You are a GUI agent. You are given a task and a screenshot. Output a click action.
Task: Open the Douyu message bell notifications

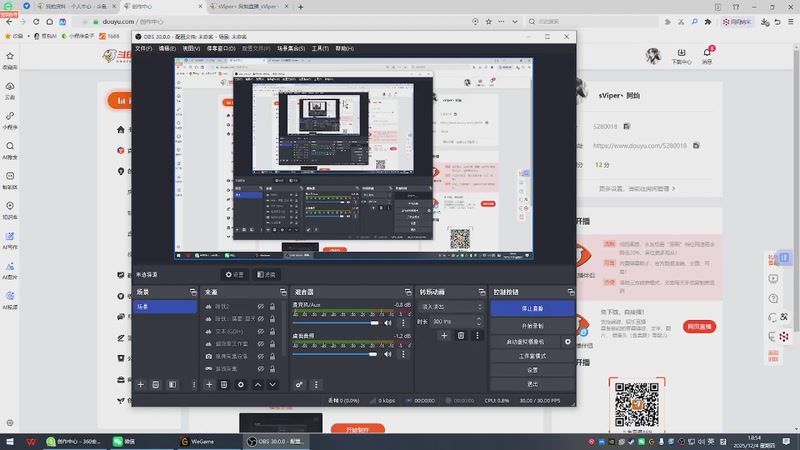[x=707, y=55]
